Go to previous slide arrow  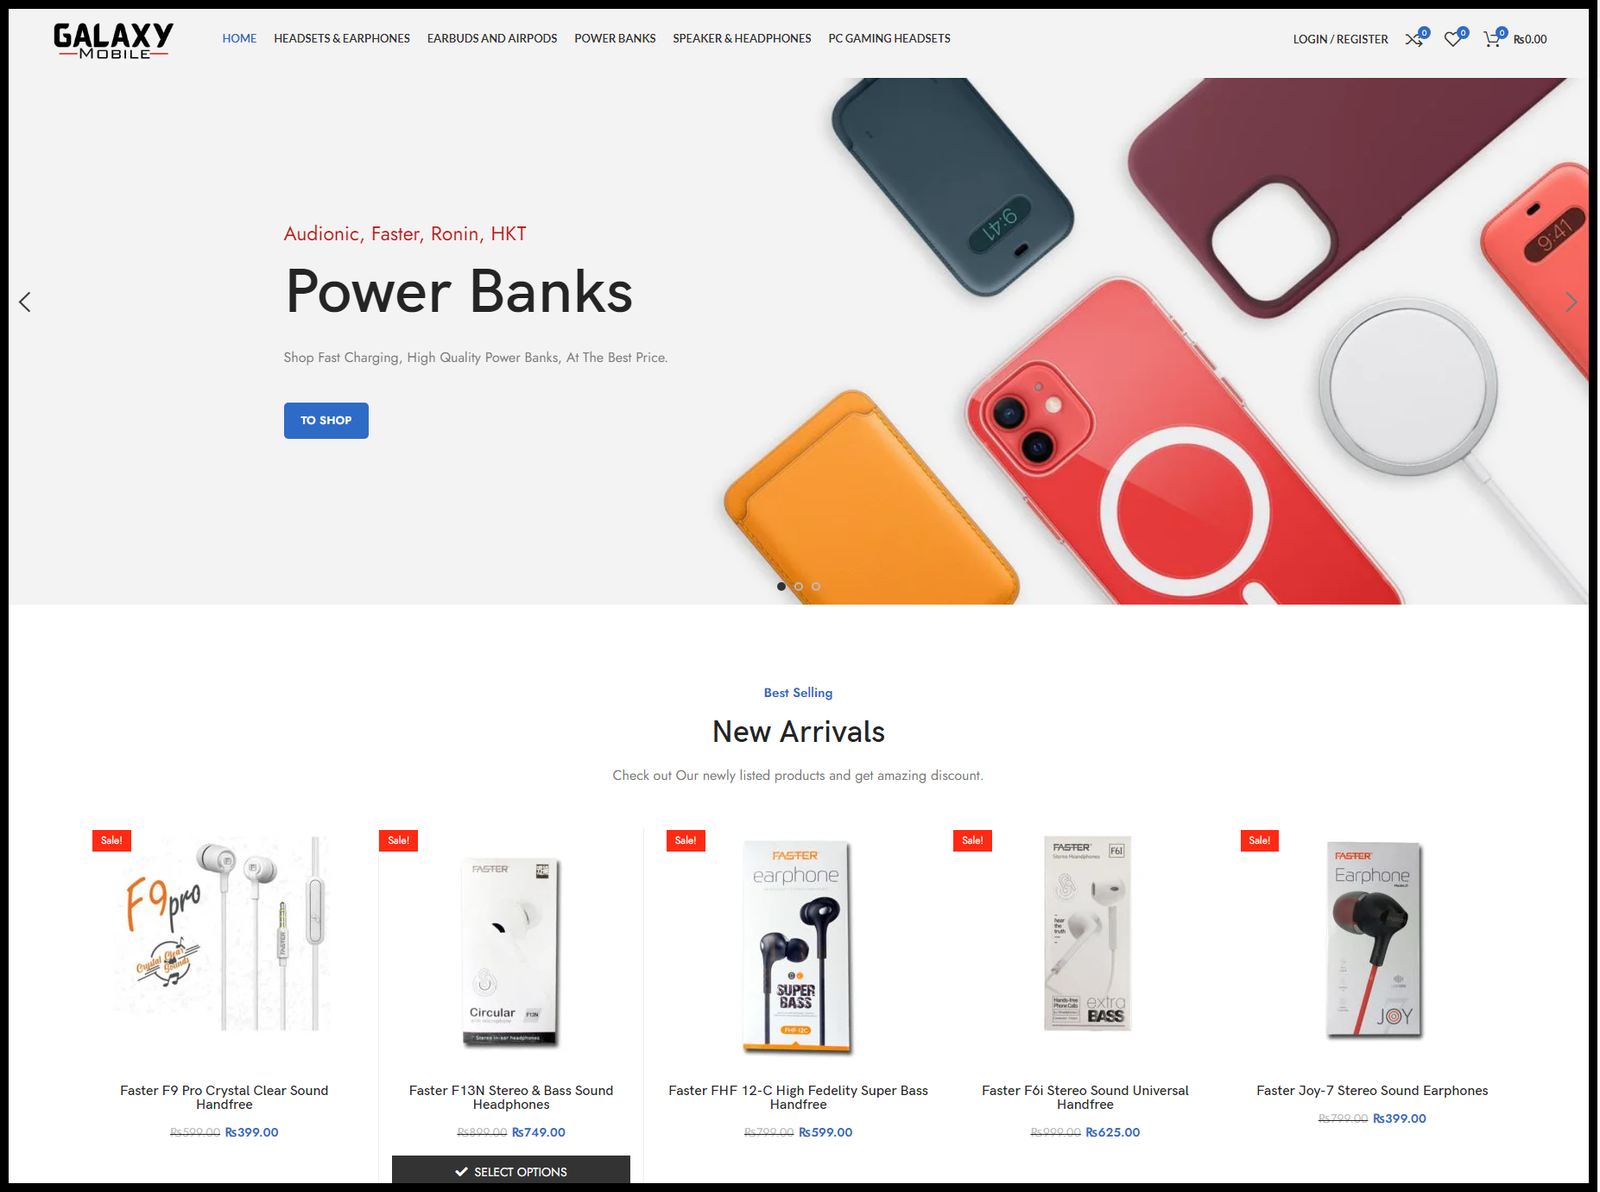(25, 302)
